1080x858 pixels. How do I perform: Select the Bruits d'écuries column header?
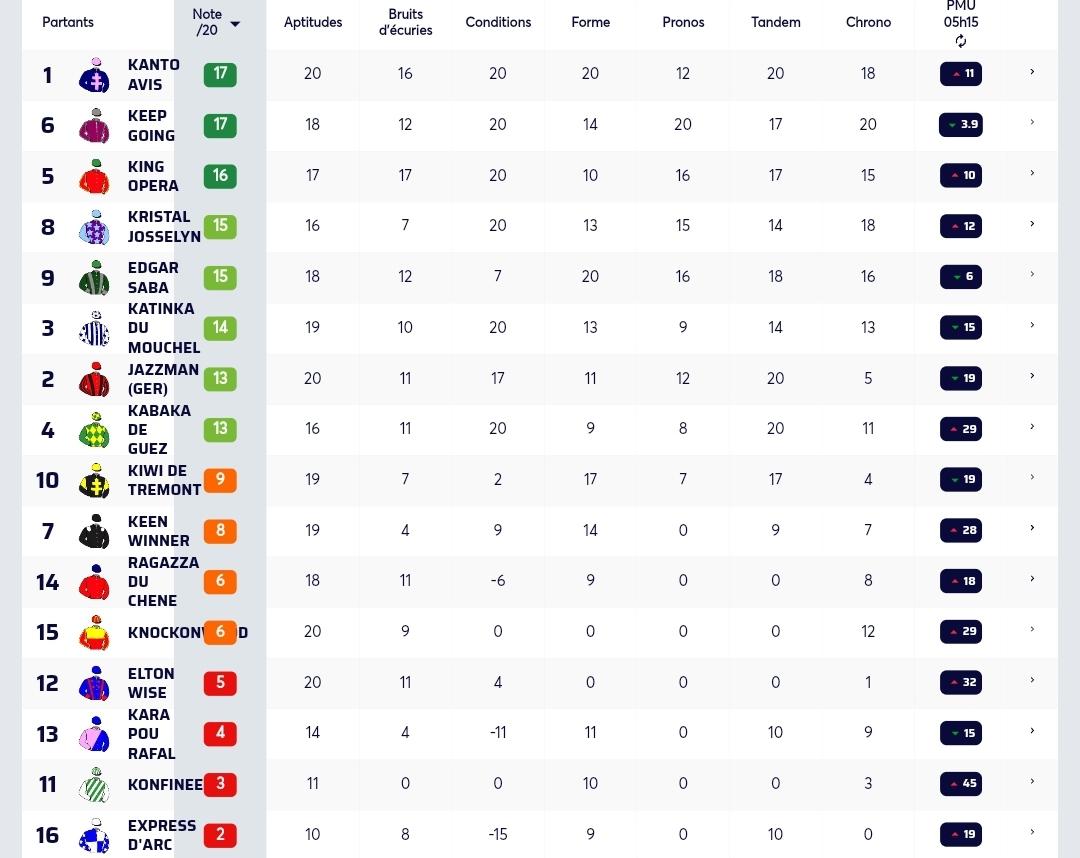[x=405, y=22]
